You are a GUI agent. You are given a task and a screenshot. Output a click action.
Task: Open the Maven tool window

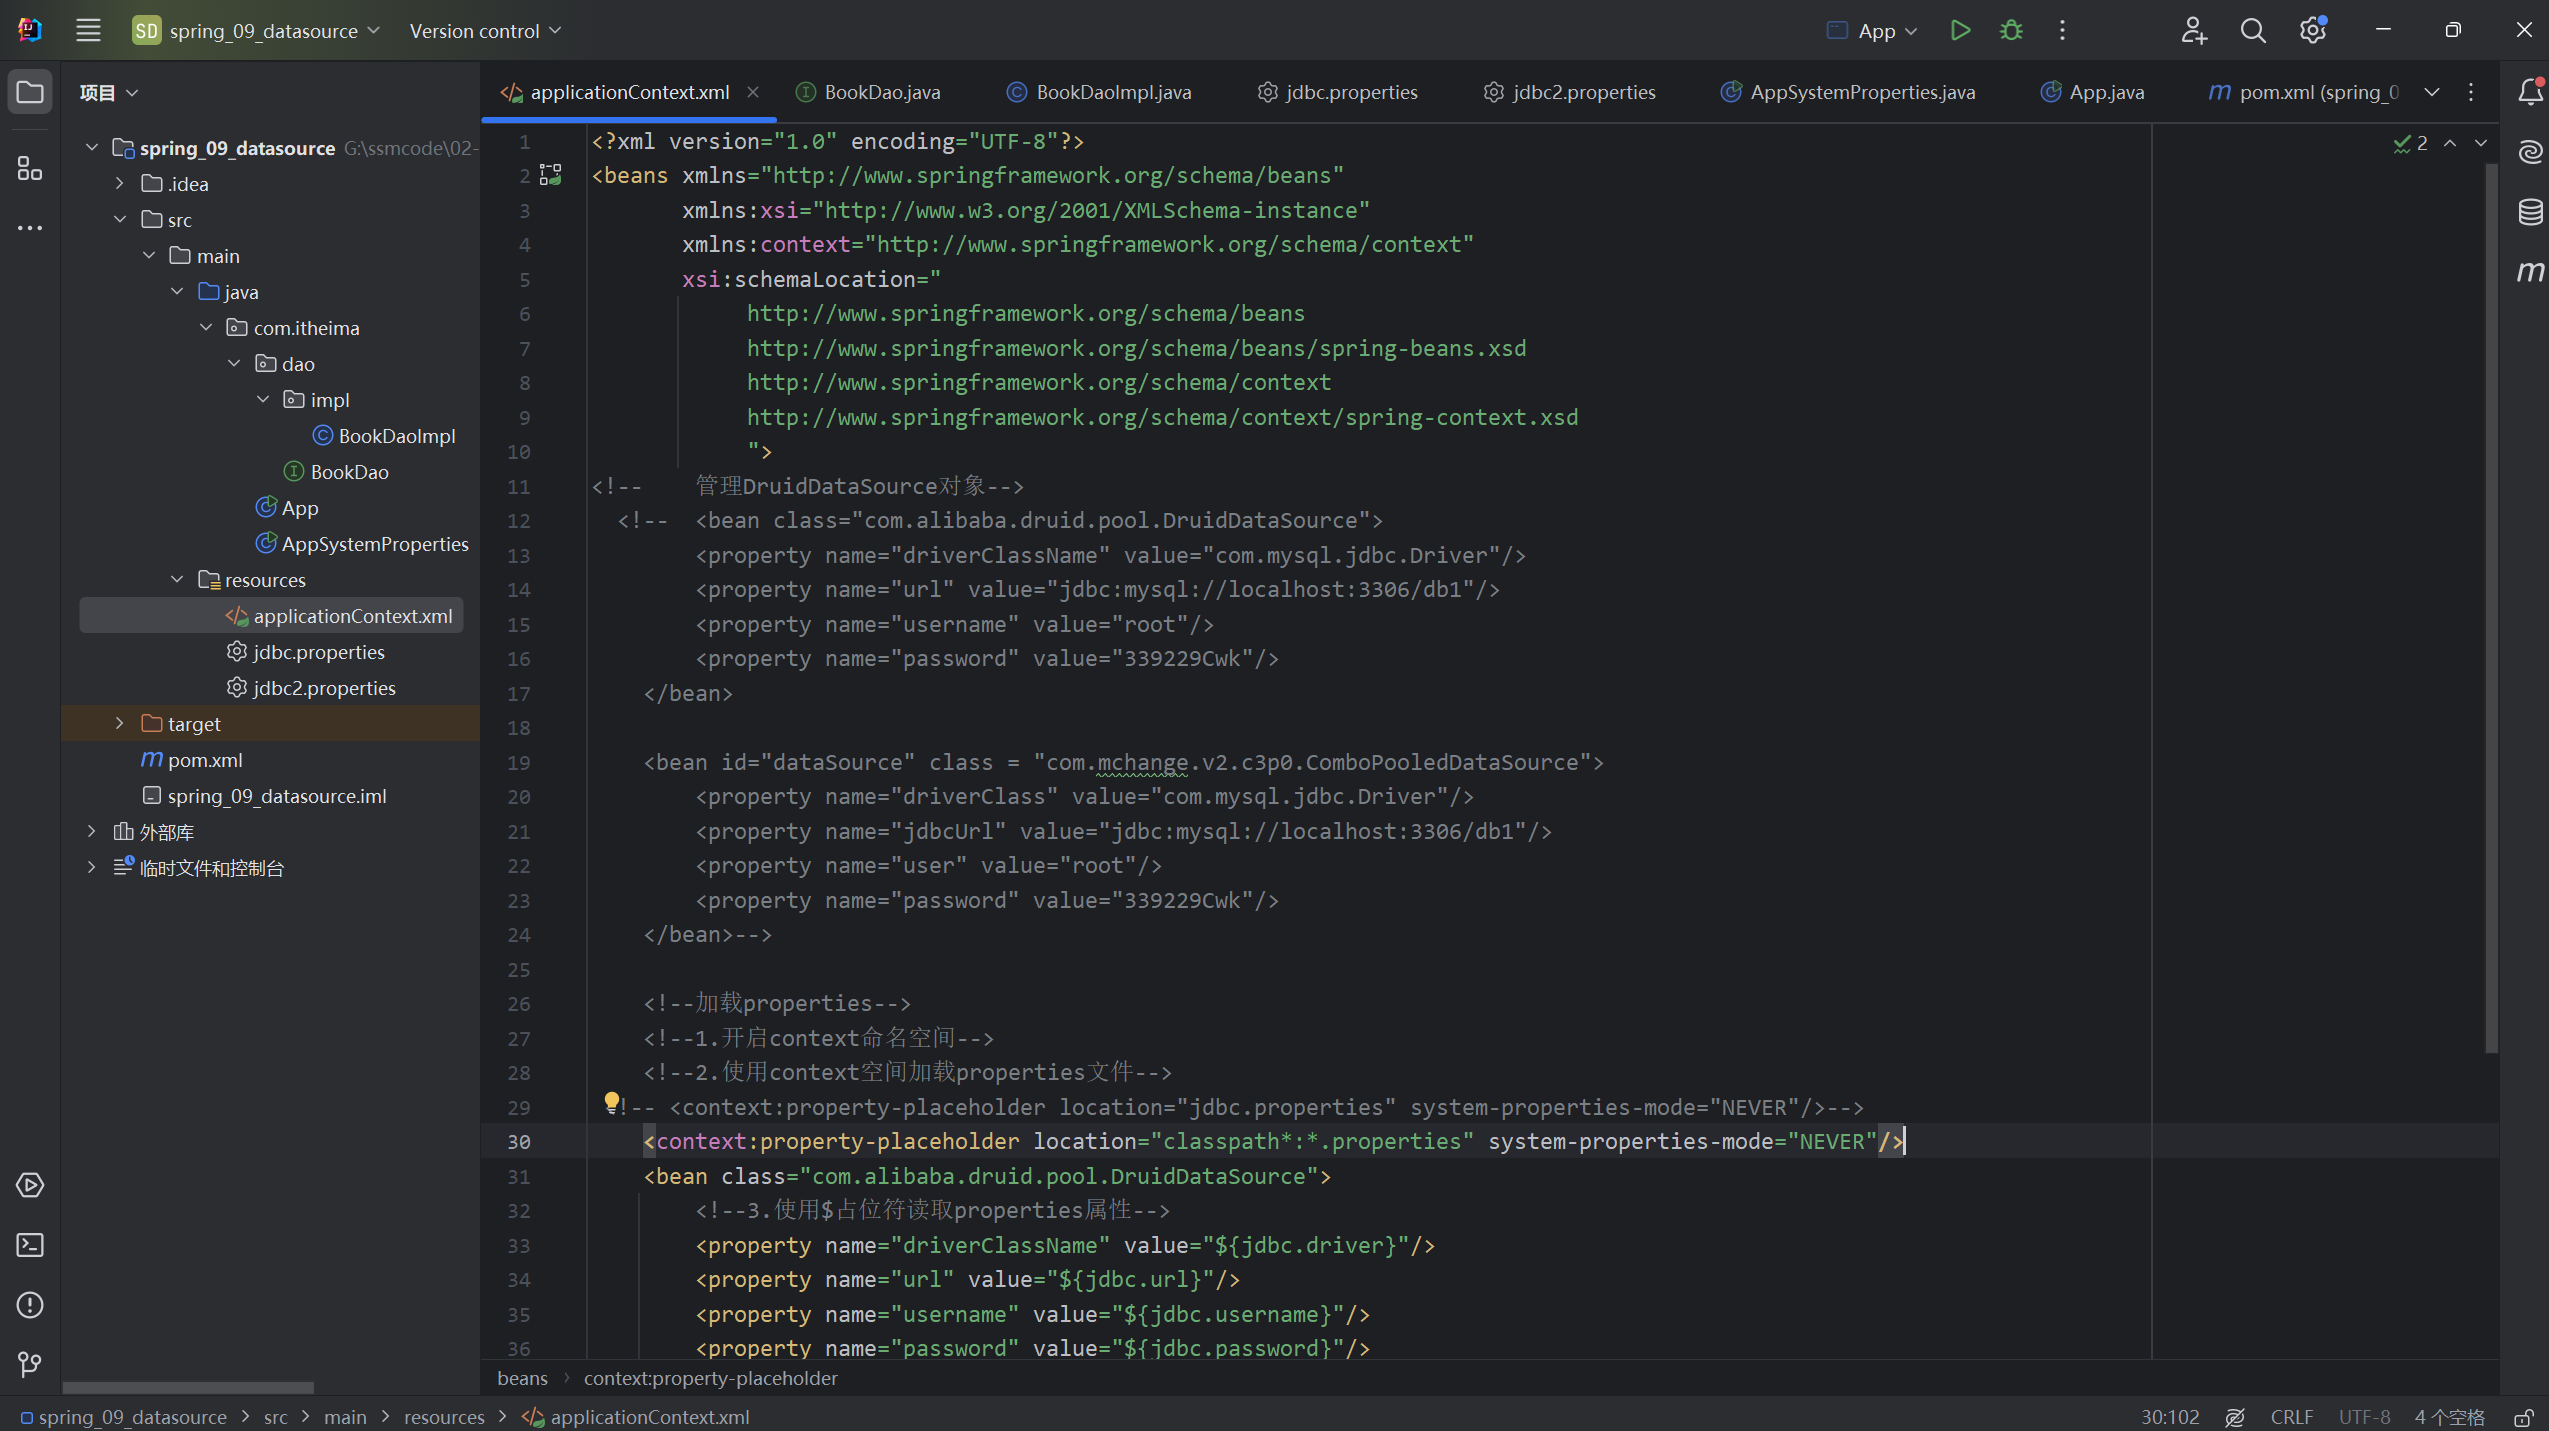tap(2530, 271)
